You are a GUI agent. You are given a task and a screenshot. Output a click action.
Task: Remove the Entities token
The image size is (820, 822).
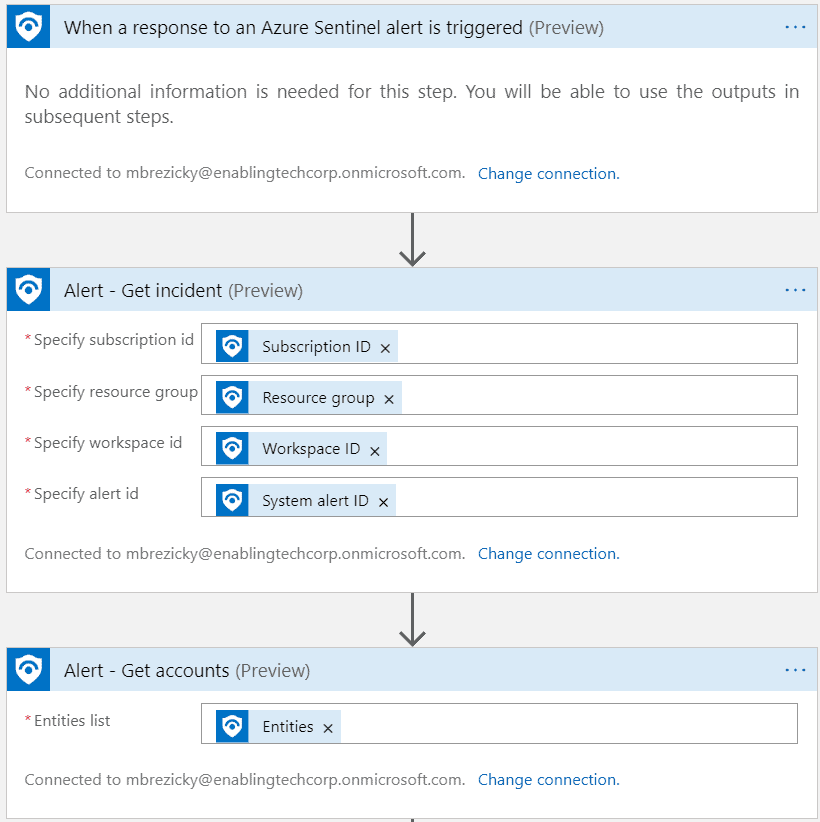click(x=328, y=728)
